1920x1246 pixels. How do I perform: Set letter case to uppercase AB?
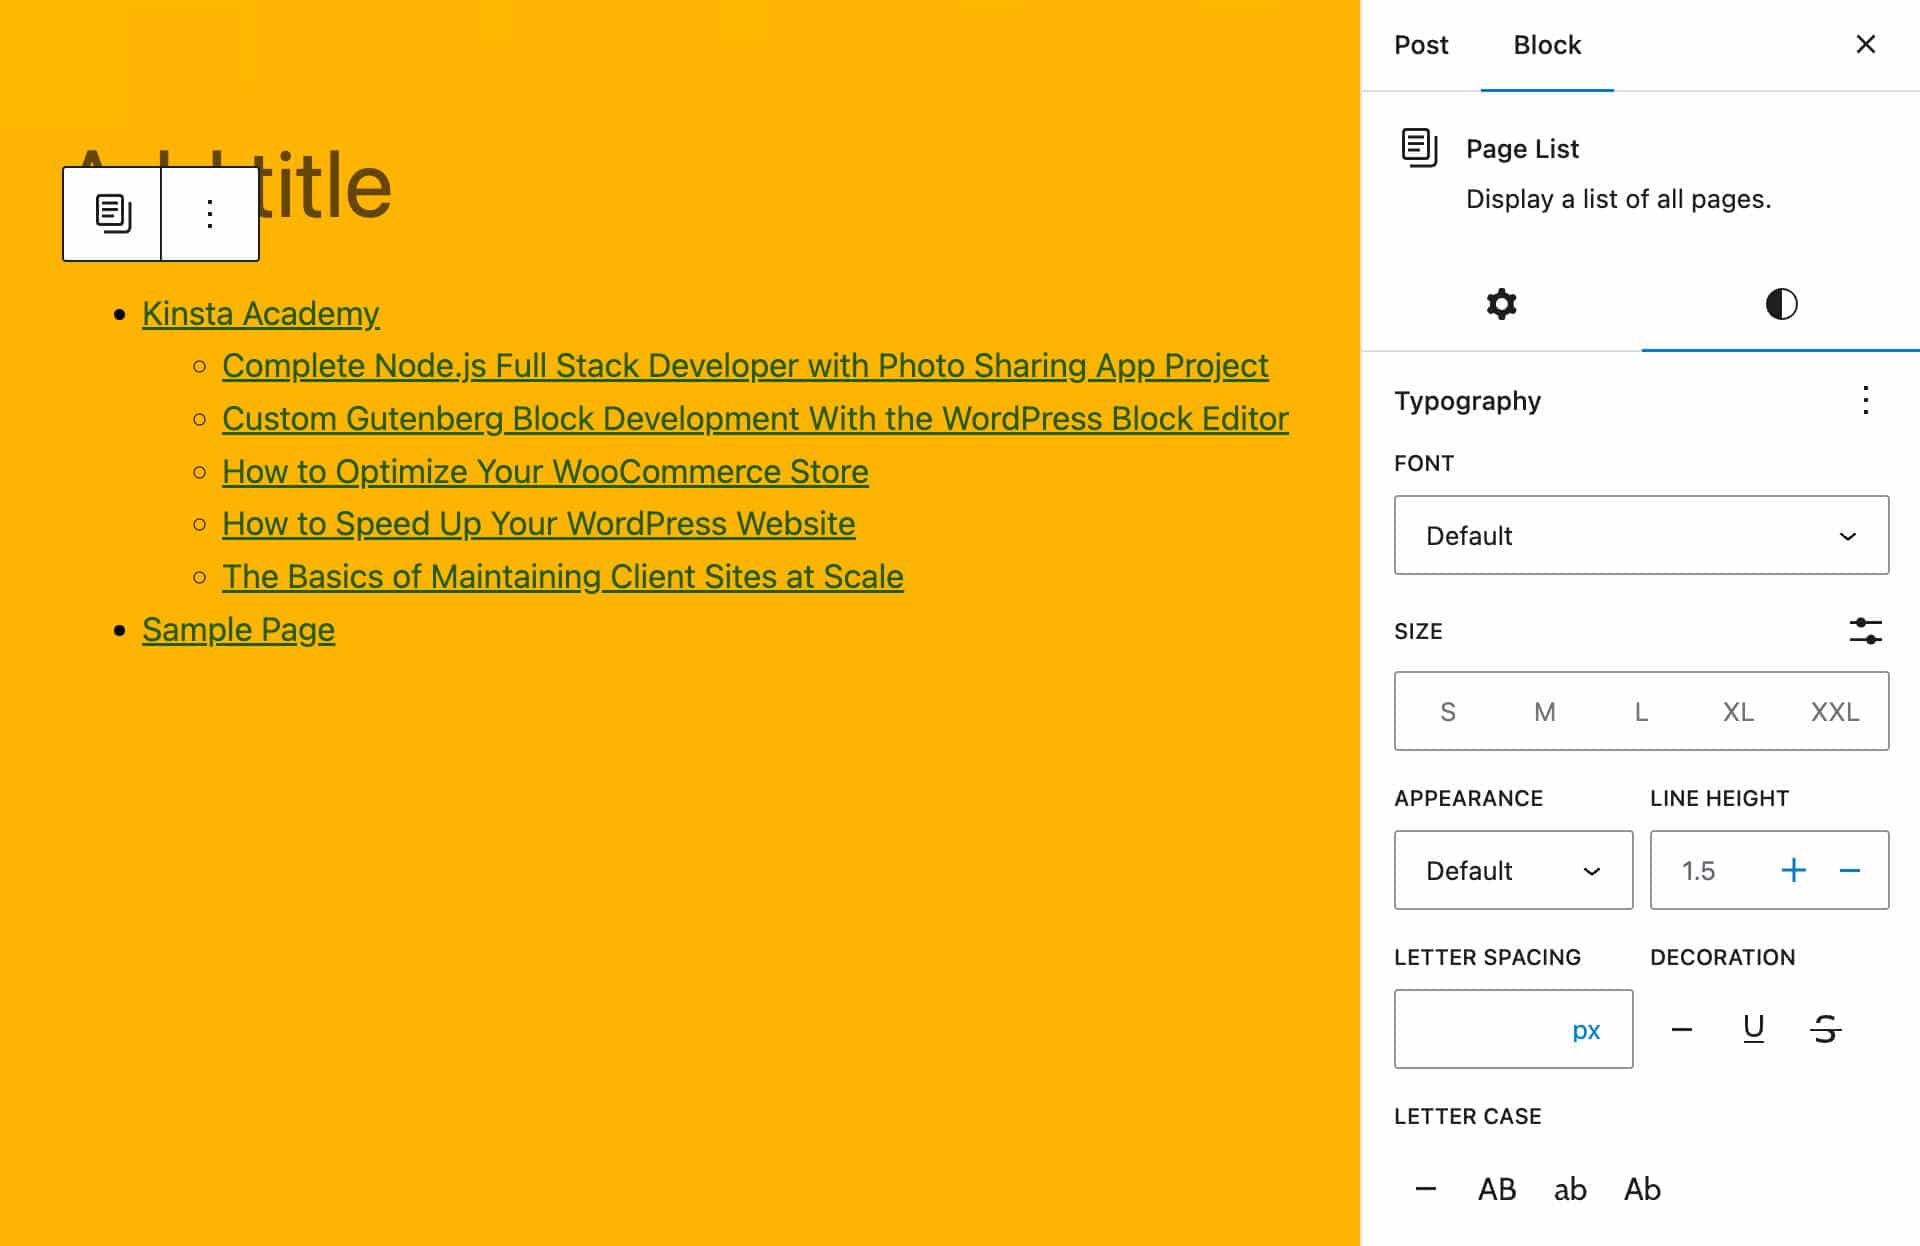(x=1496, y=1189)
